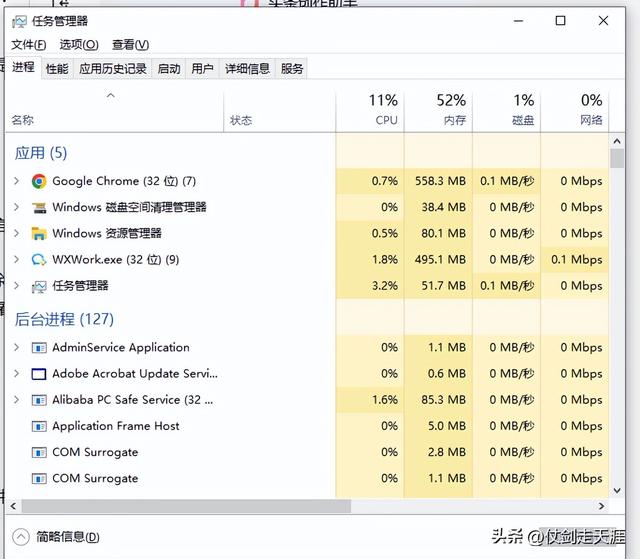The image size is (640, 559).
Task: Click WXWork's 495.1 MB memory value
Action: point(440,259)
